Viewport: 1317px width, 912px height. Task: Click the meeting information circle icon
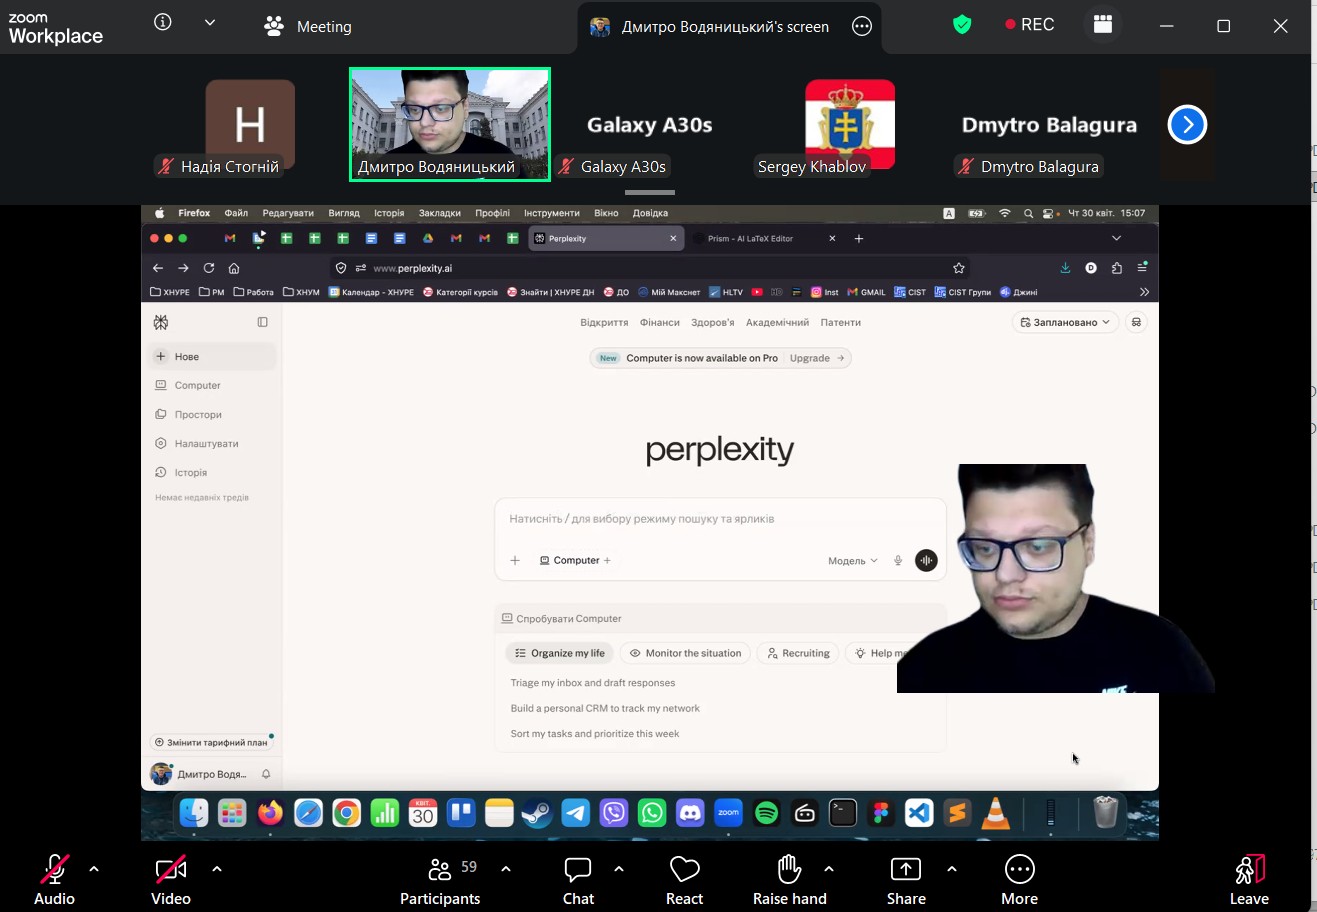click(163, 22)
